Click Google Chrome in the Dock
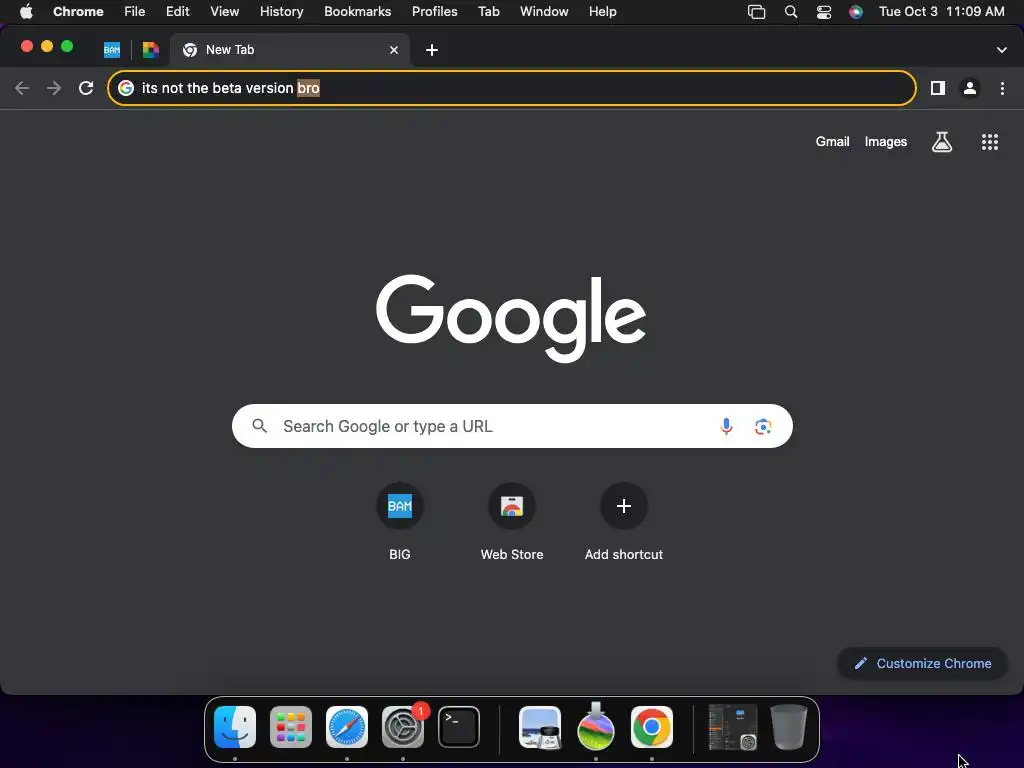The image size is (1024, 768). point(652,727)
